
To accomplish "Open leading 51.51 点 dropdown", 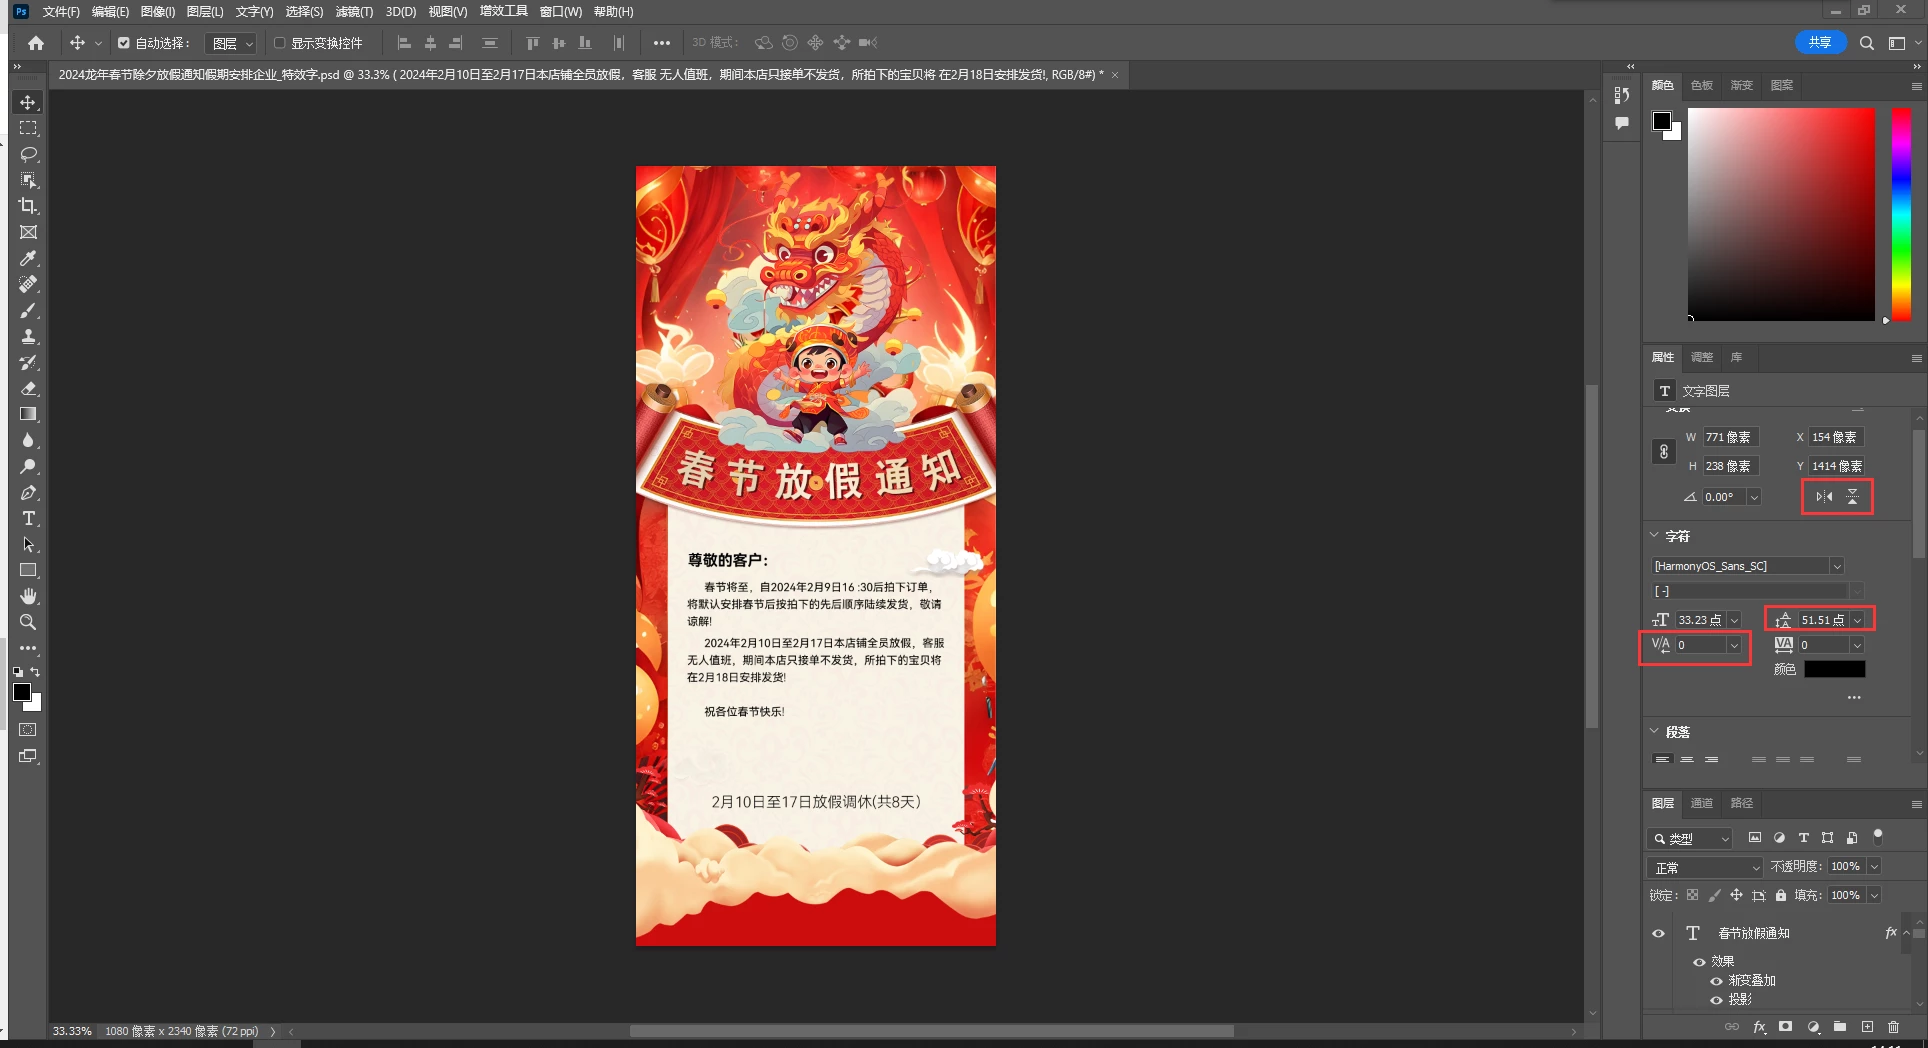I will (x=1857, y=620).
